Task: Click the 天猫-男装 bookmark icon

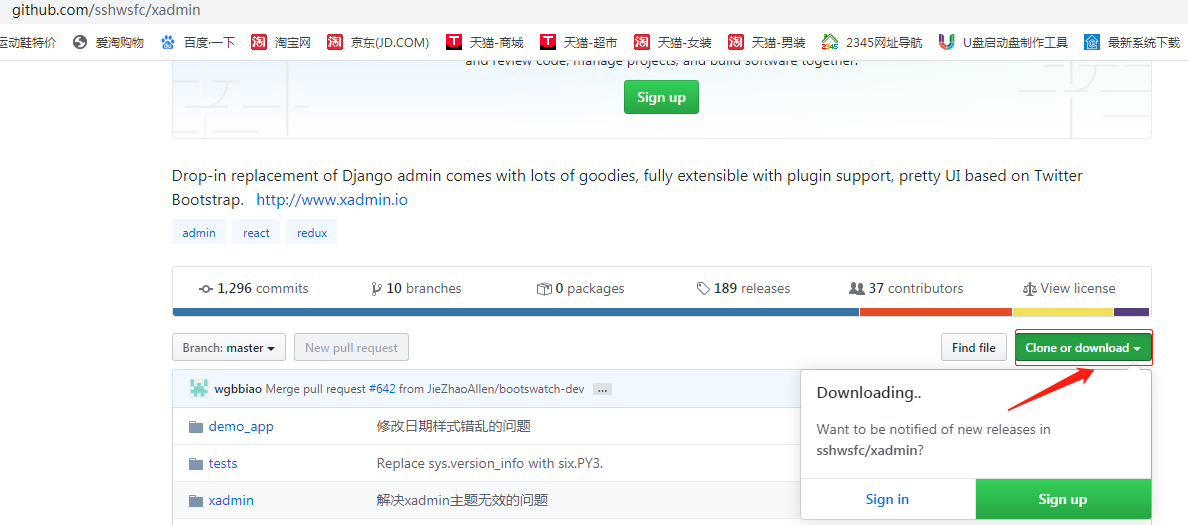Action: click(736, 42)
